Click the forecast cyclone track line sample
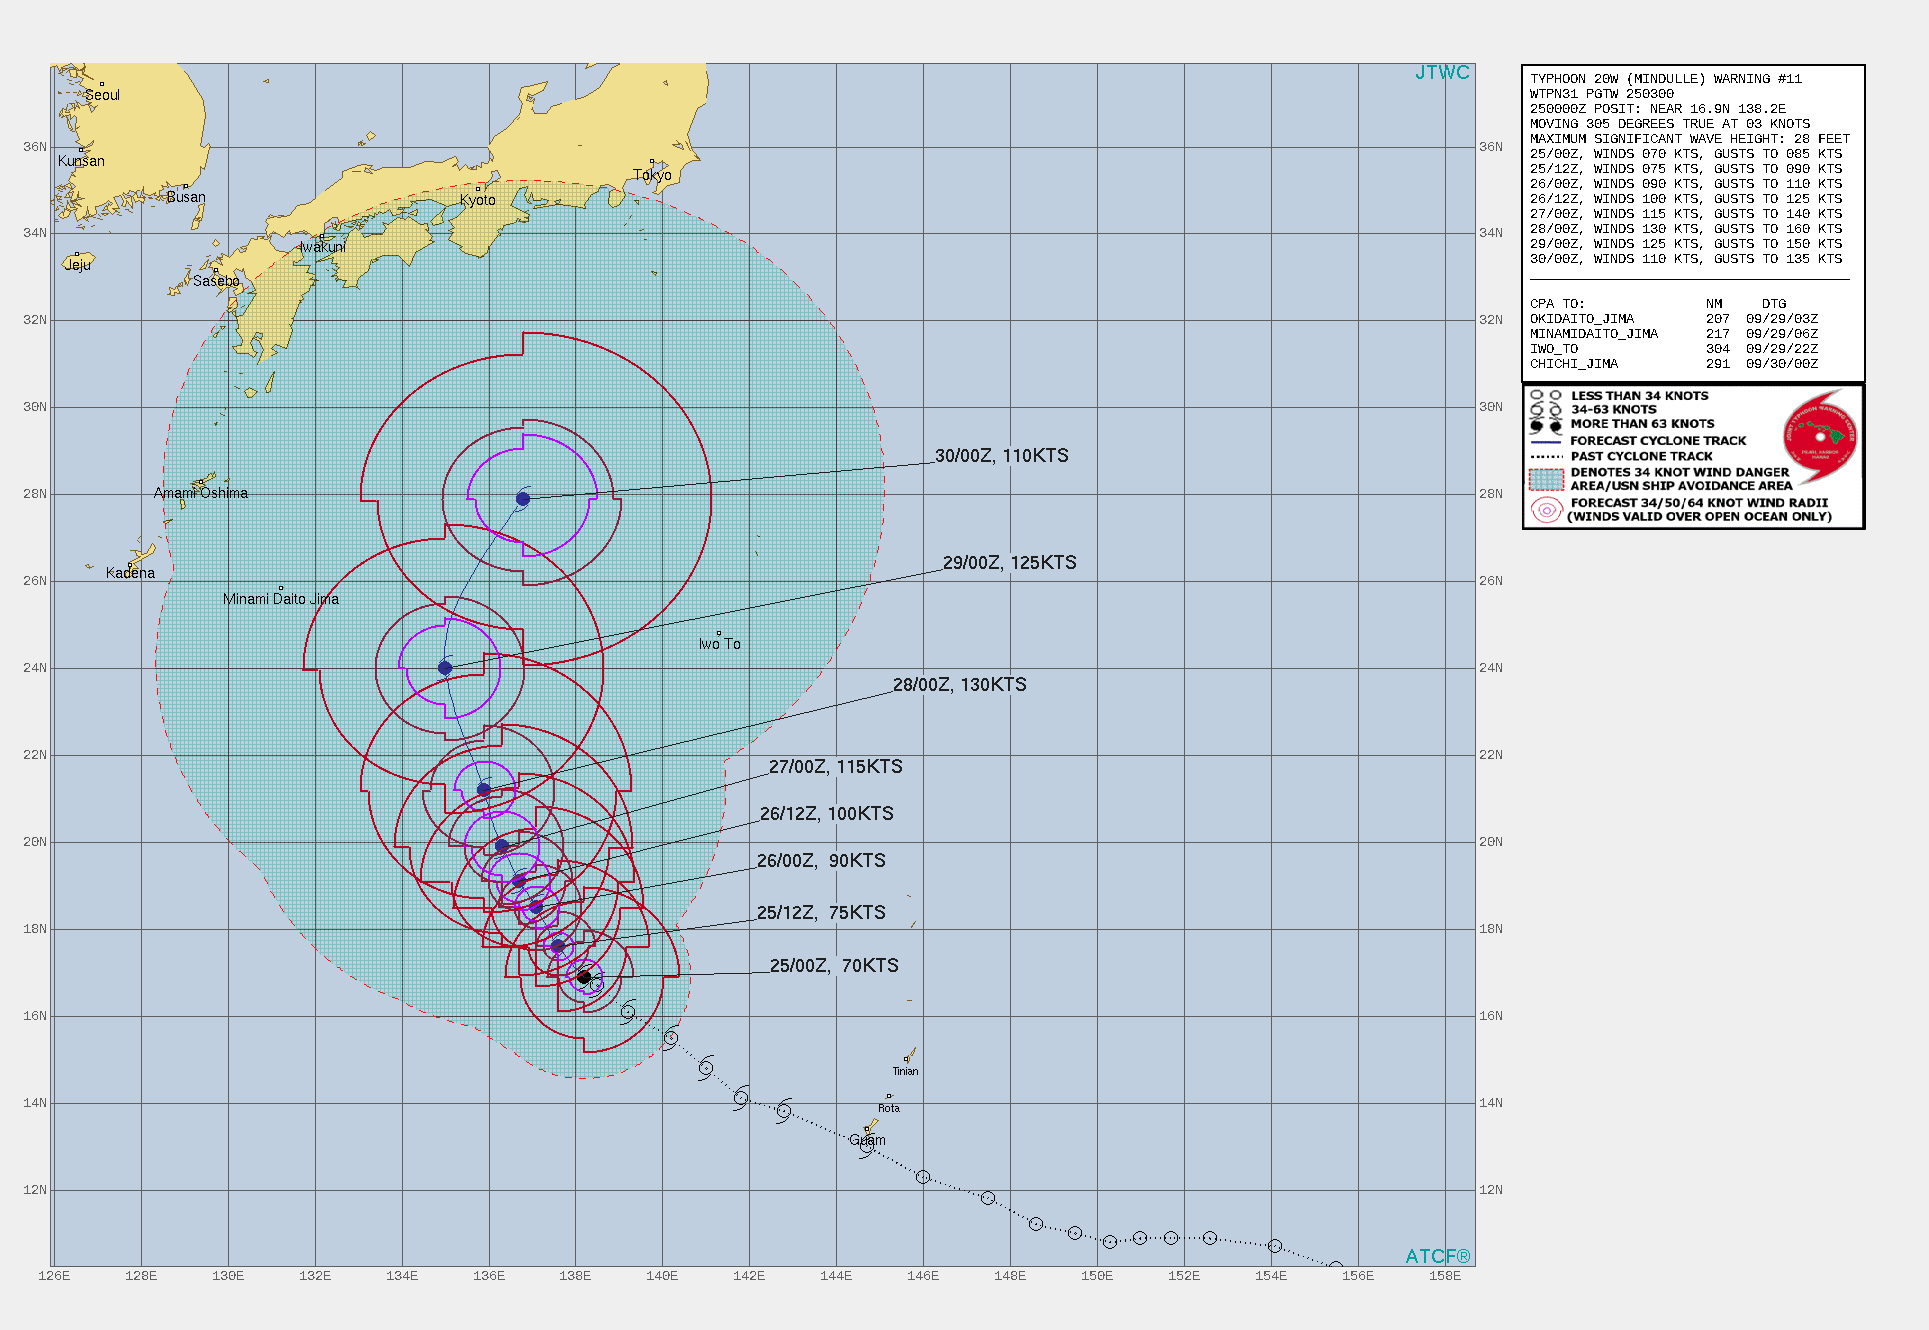This screenshot has width=1929, height=1330. 1546,441
